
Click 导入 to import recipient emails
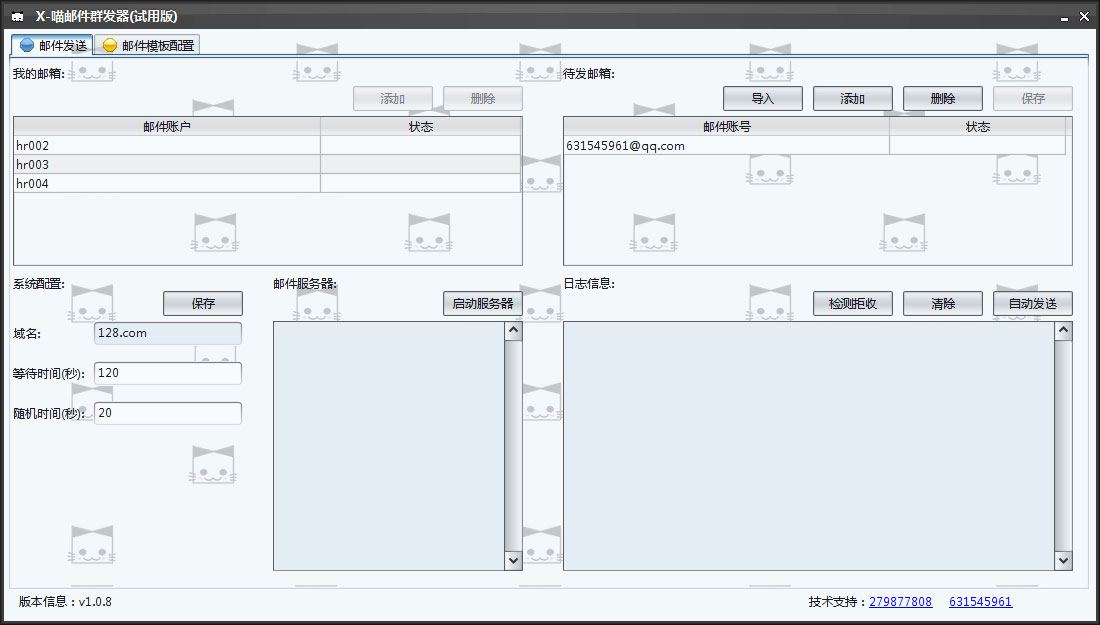pyautogui.click(x=762, y=97)
